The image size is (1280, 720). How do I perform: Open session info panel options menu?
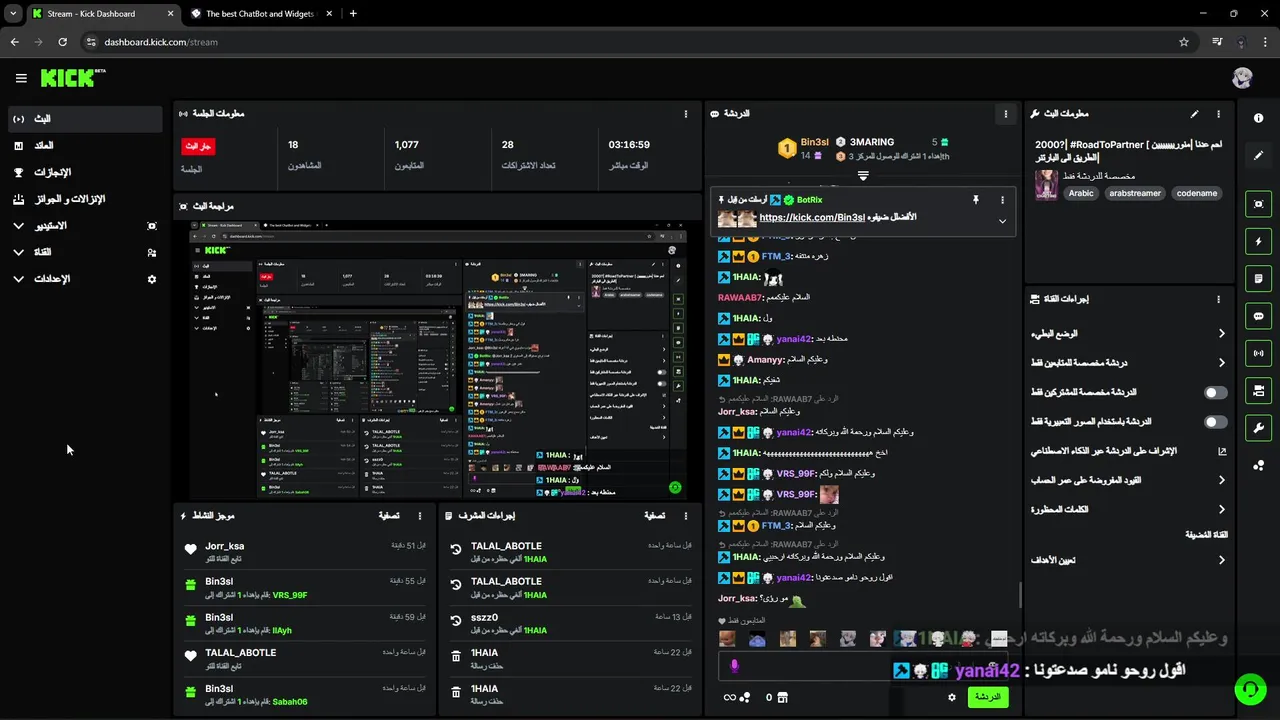tap(685, 114)
